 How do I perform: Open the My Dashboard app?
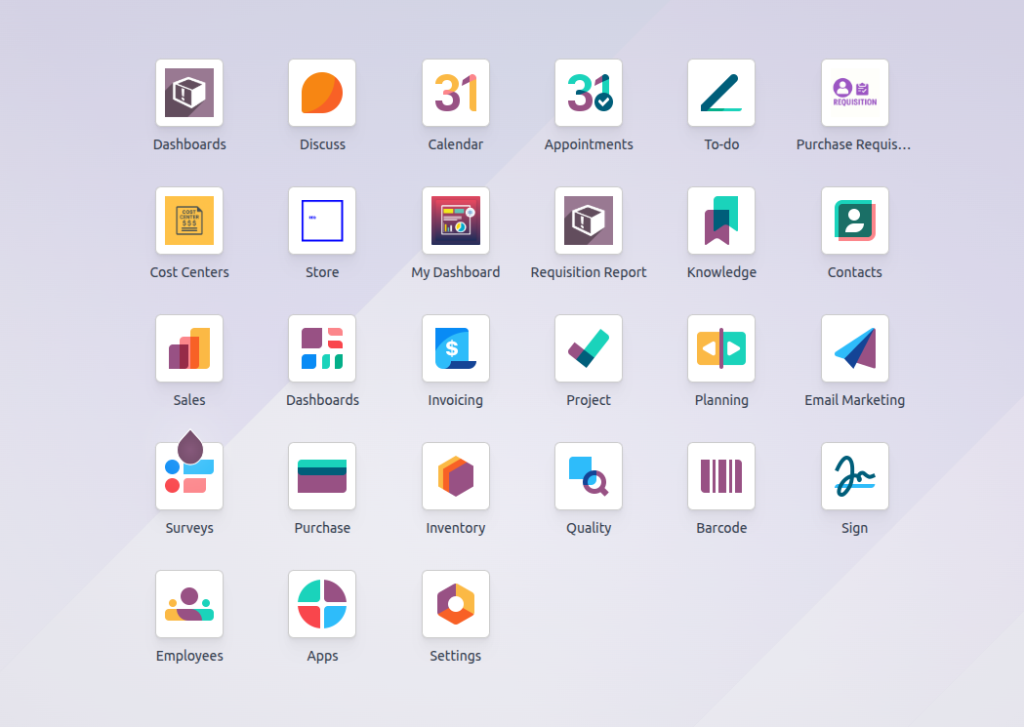coord(455,221)
